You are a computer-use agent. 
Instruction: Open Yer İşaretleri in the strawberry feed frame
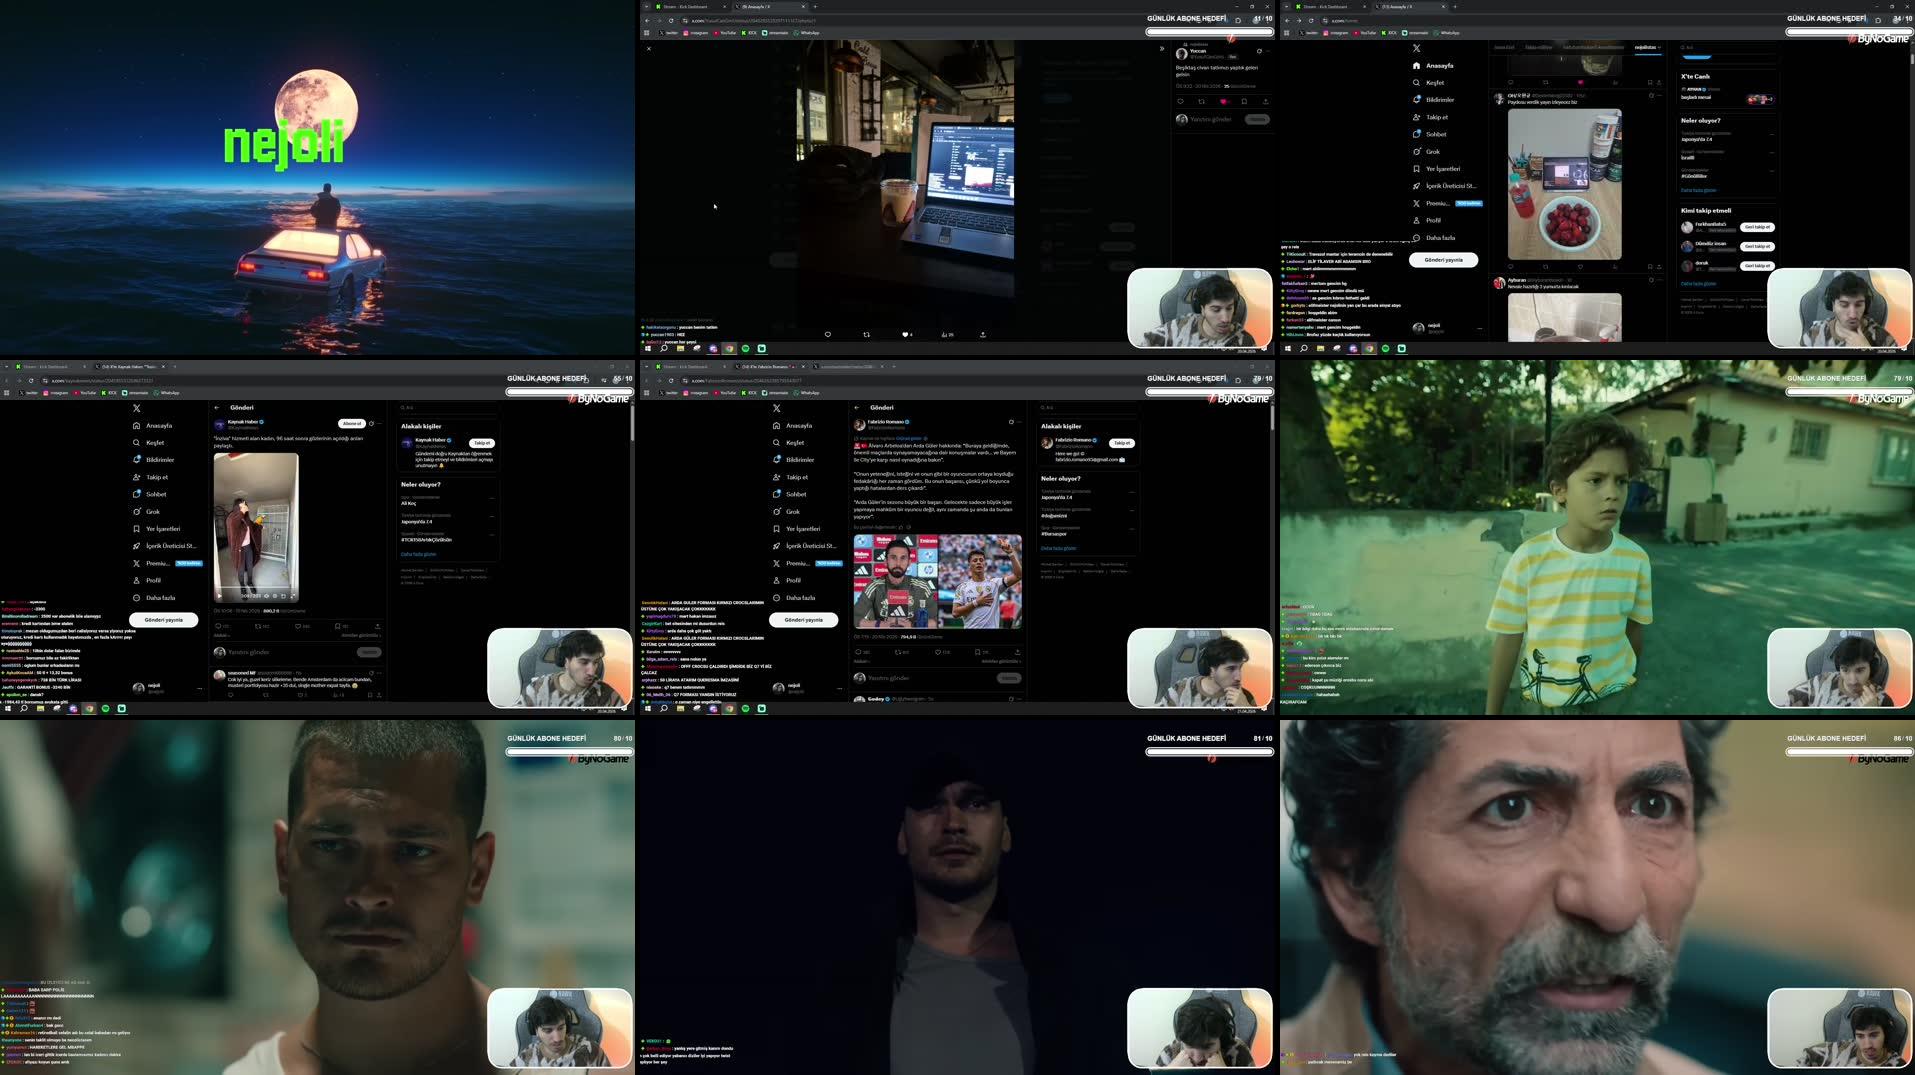coord(1436,168)
